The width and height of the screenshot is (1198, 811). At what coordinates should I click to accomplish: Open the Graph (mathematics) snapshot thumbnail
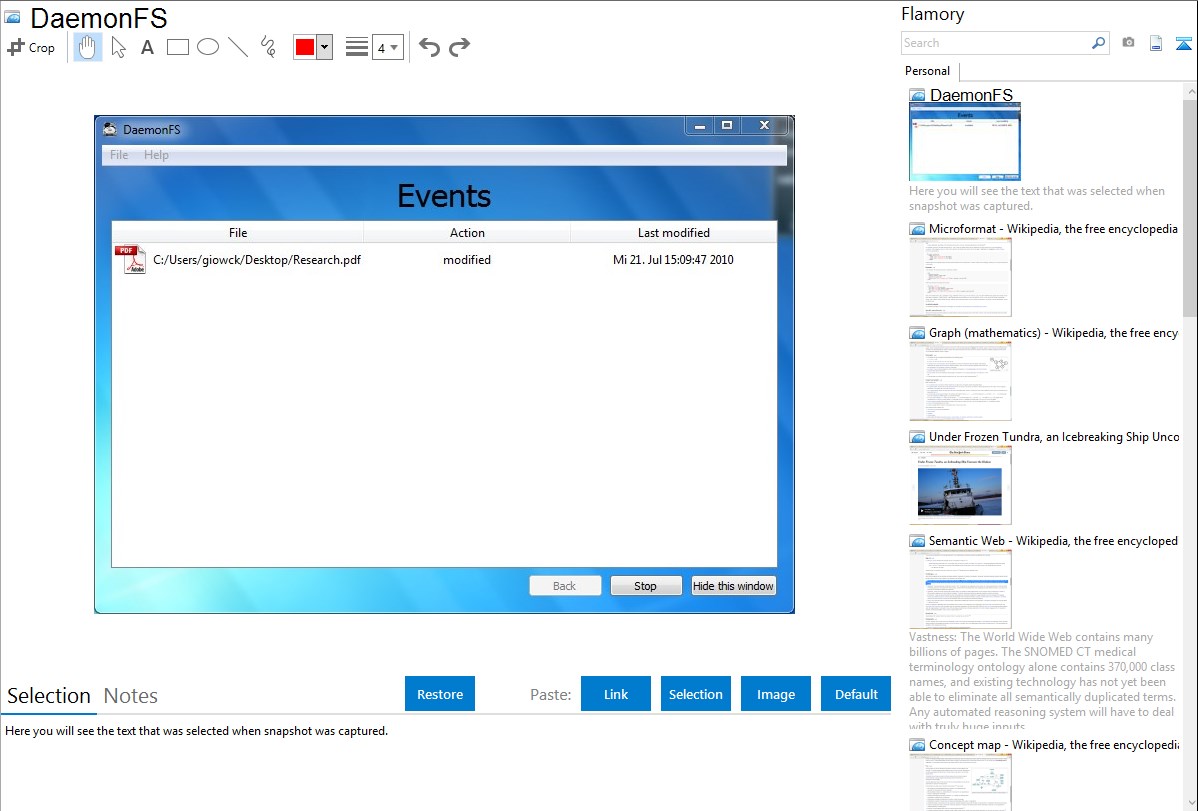[x=960, y=381]
